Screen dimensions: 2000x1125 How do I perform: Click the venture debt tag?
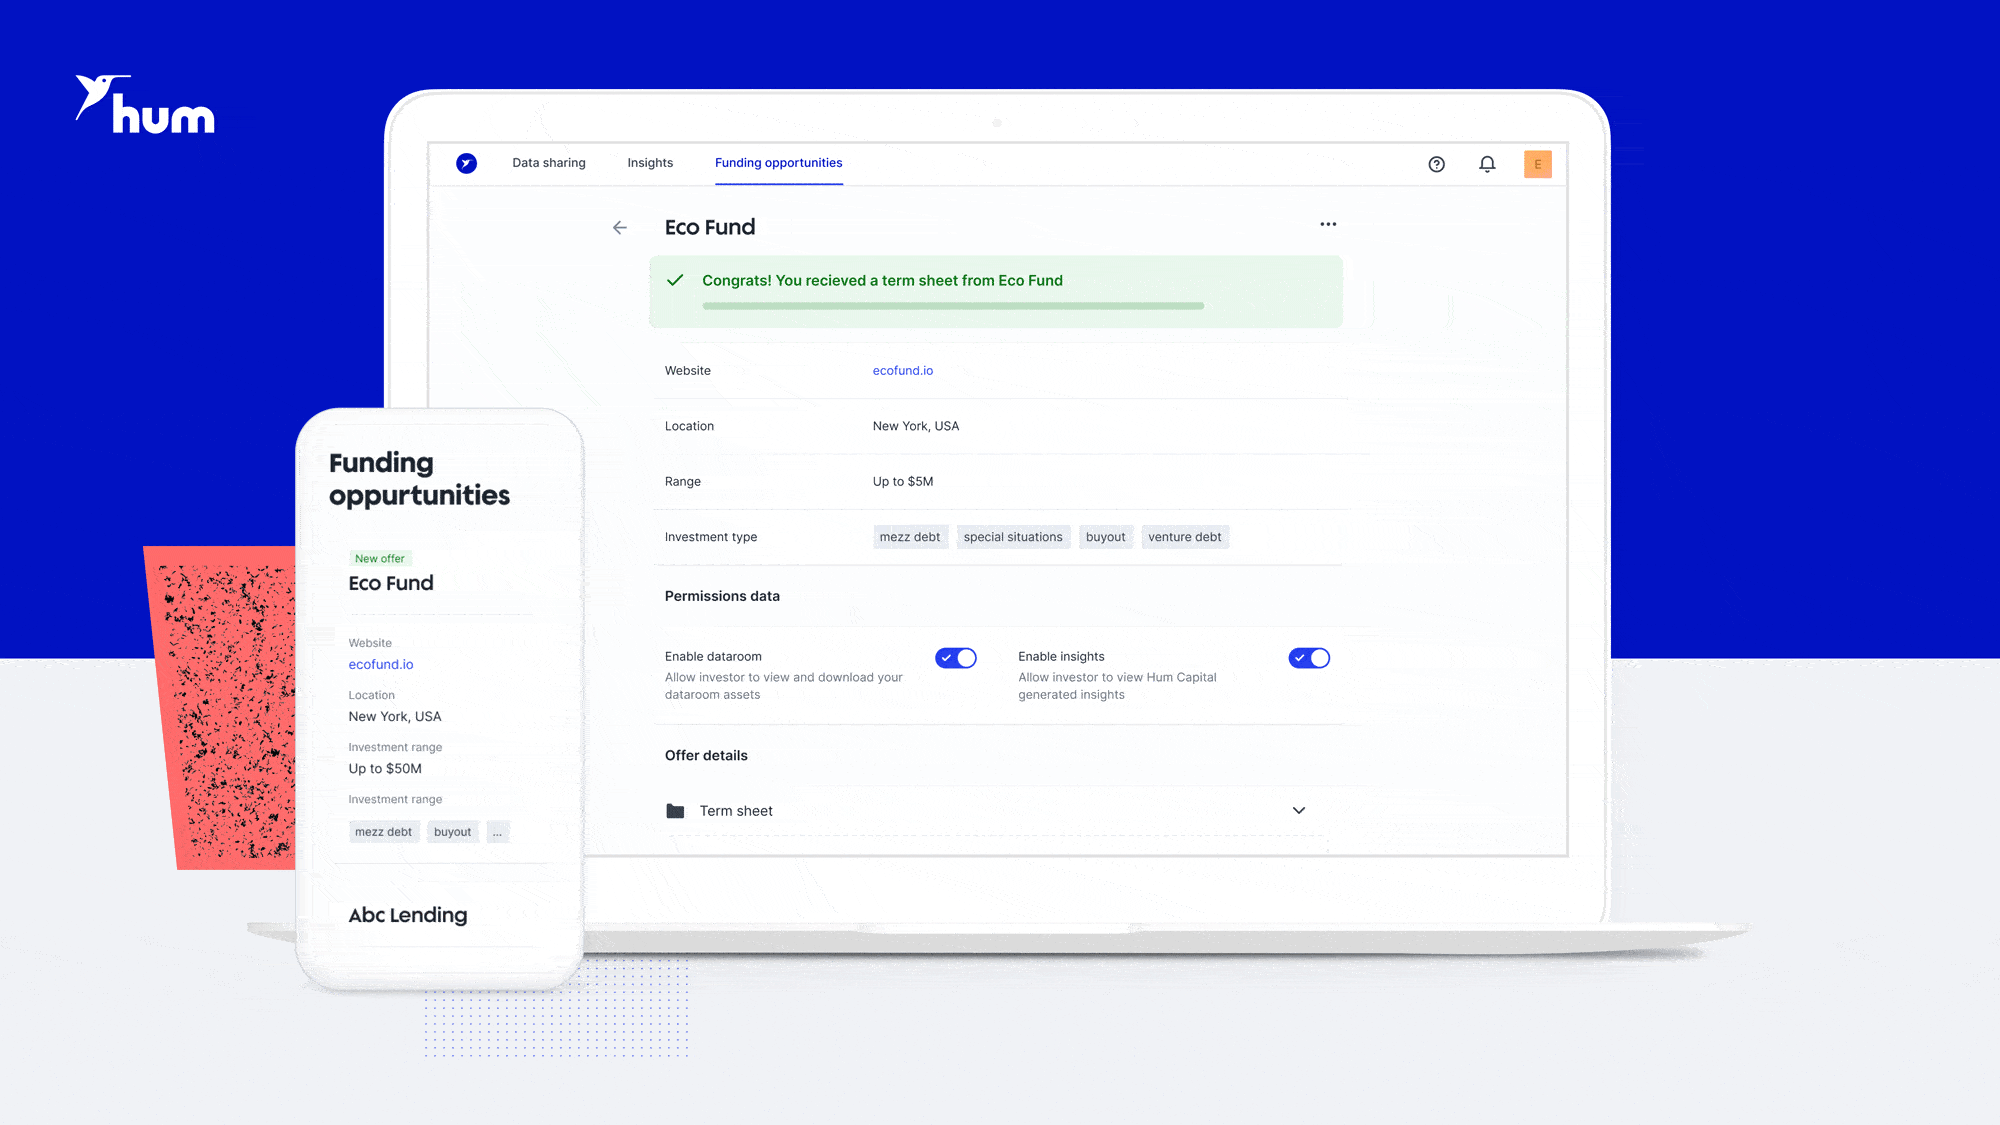point(1184,537)
